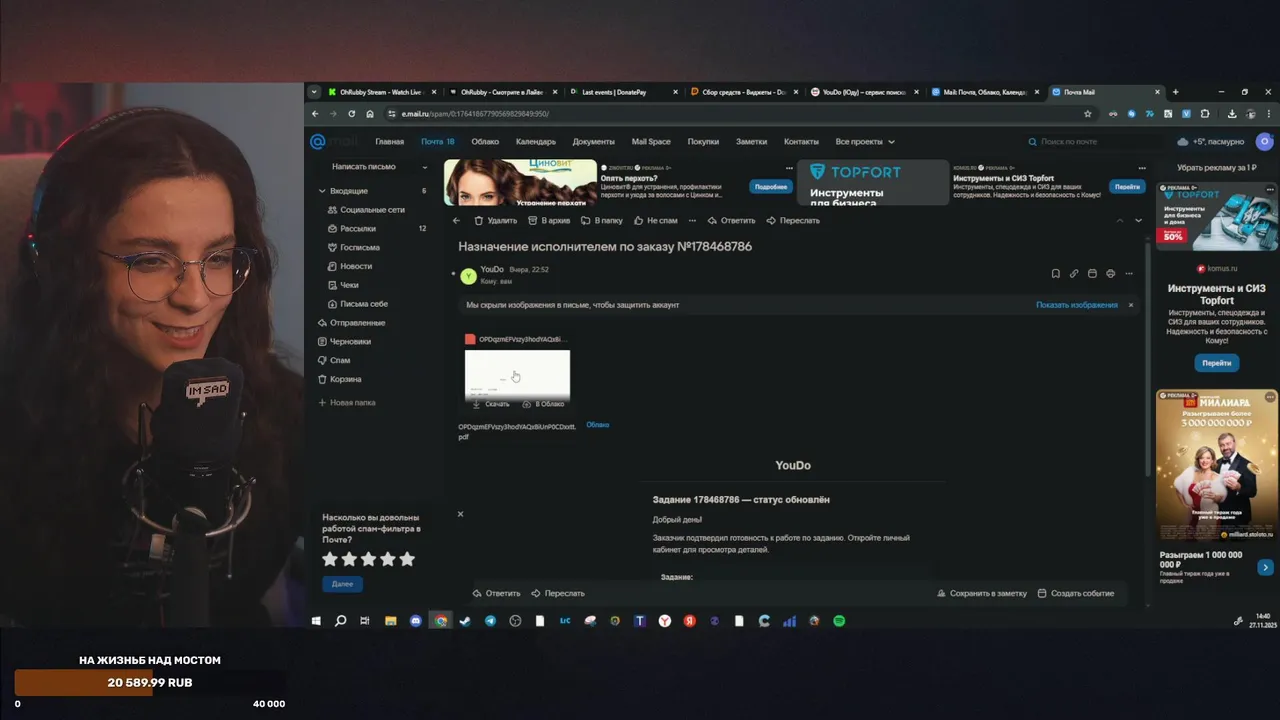Dismiss the hidden images notice
The image size is (1280, 720).
pyautogui.click(x=1131, y=305)
